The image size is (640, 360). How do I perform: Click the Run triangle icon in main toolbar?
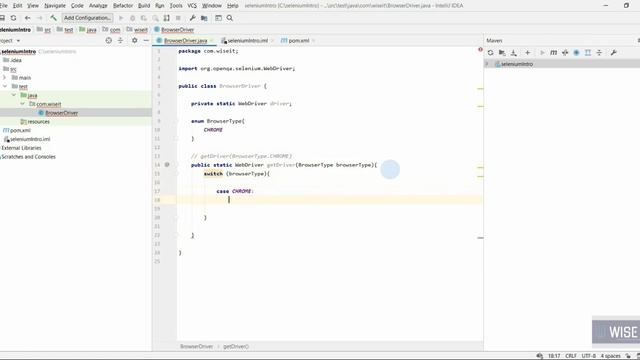tap(121, 18)
